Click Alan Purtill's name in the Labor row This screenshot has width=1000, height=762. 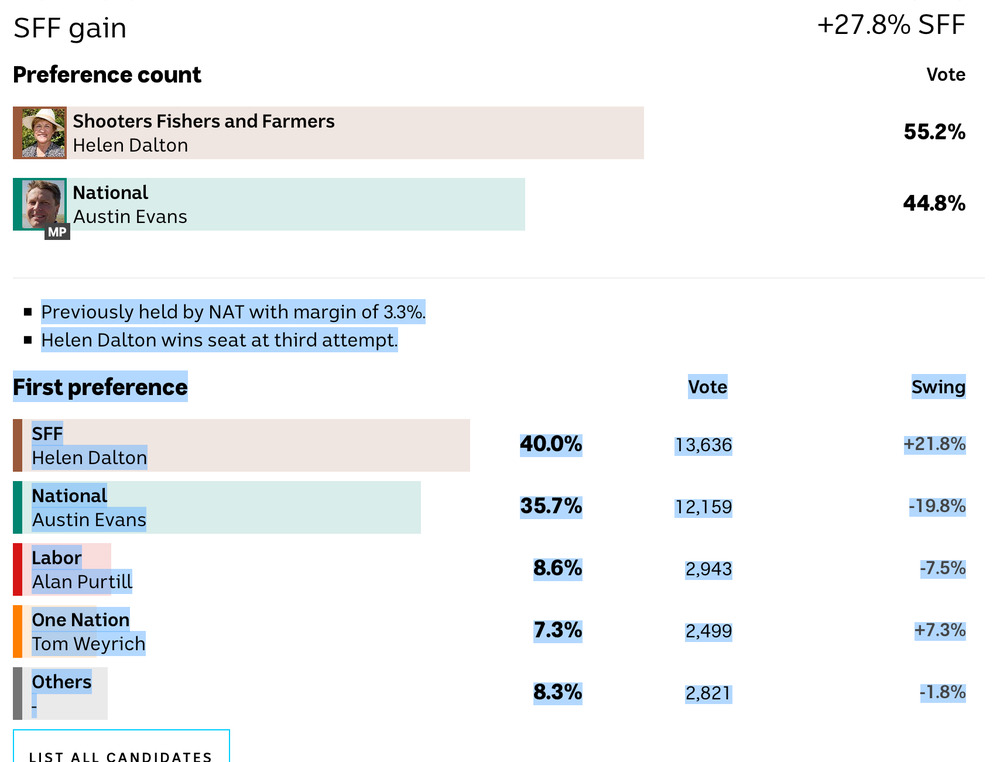pos(82,582)
